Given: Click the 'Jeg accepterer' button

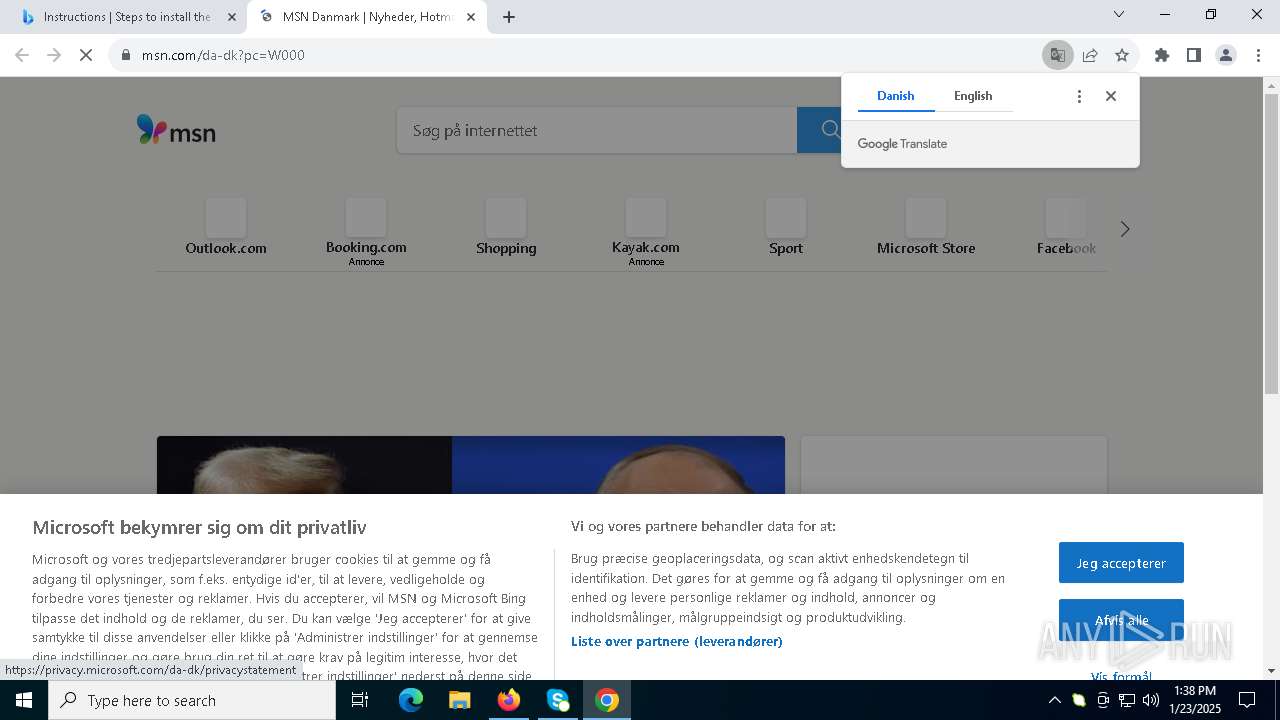Looking at the screenshot, I should (x=1121, y=563).
